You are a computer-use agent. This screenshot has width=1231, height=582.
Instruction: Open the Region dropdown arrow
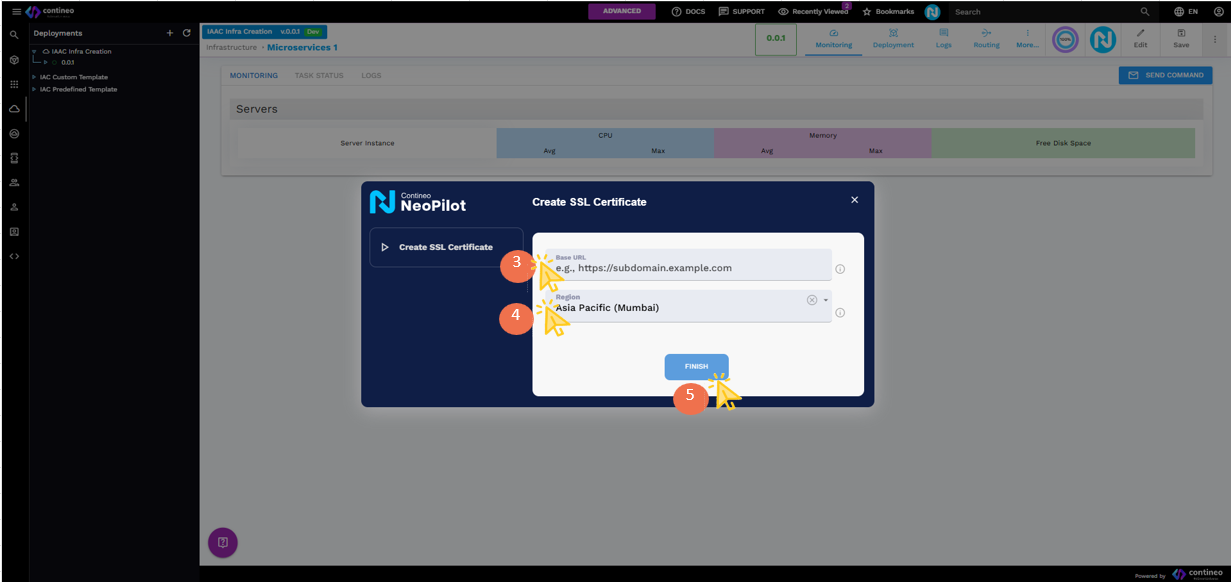[826, 301]
